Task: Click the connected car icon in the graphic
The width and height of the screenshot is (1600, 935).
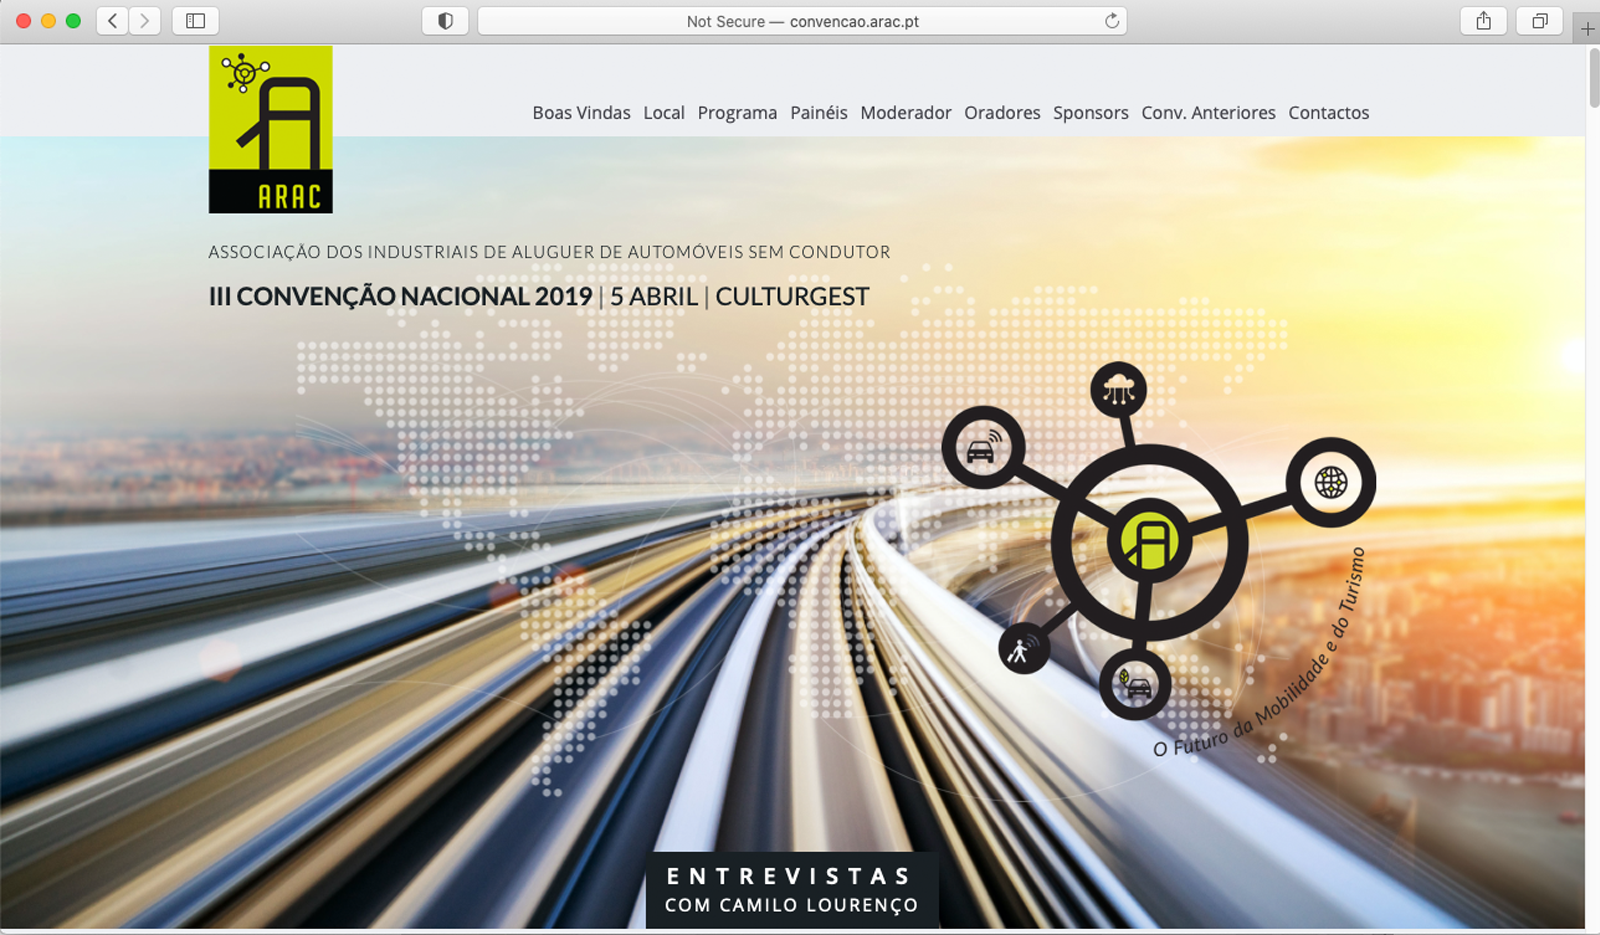Action: (x=983, y=447)
